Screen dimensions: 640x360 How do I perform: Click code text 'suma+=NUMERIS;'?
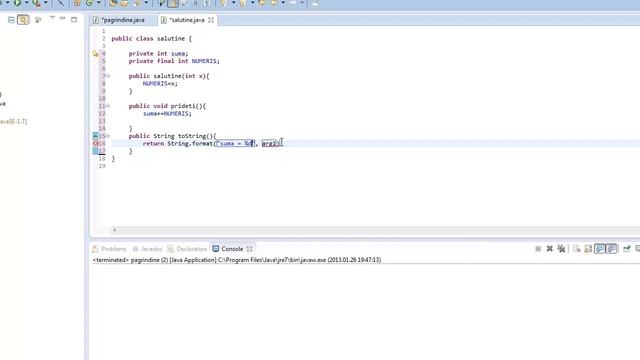(x=167, y=113)
